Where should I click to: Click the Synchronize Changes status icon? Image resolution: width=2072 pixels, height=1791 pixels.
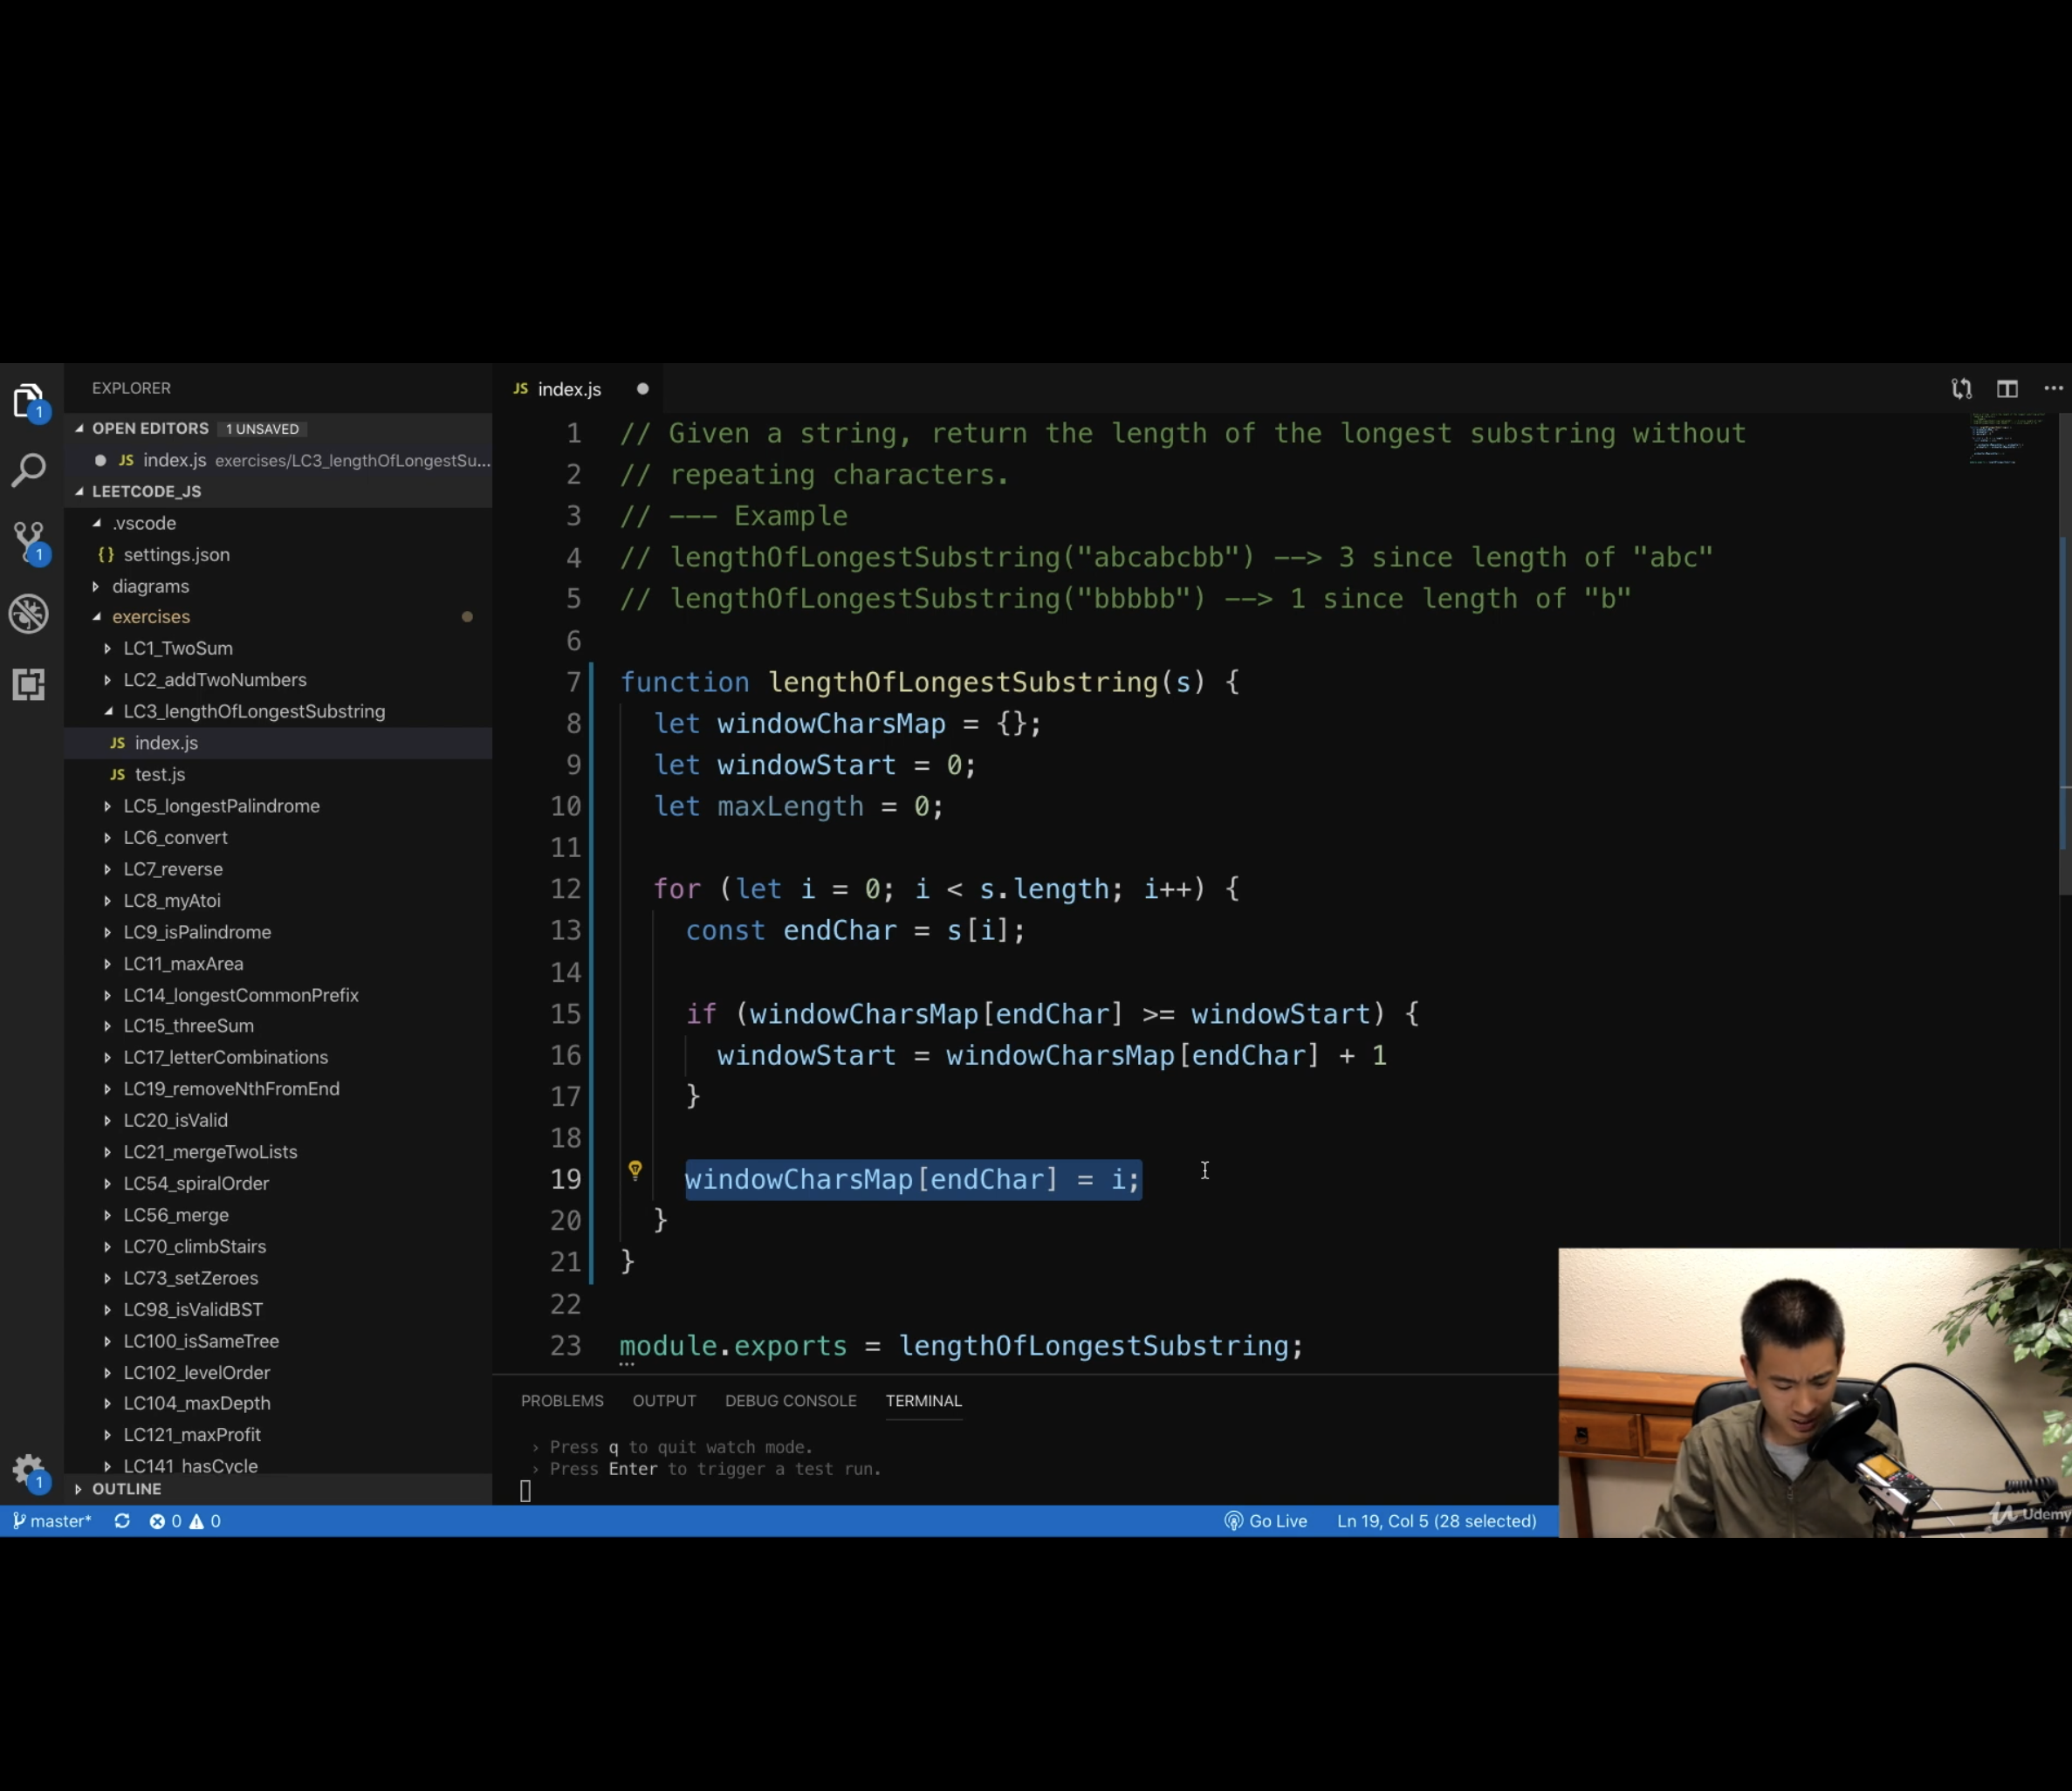point(122,1521)
